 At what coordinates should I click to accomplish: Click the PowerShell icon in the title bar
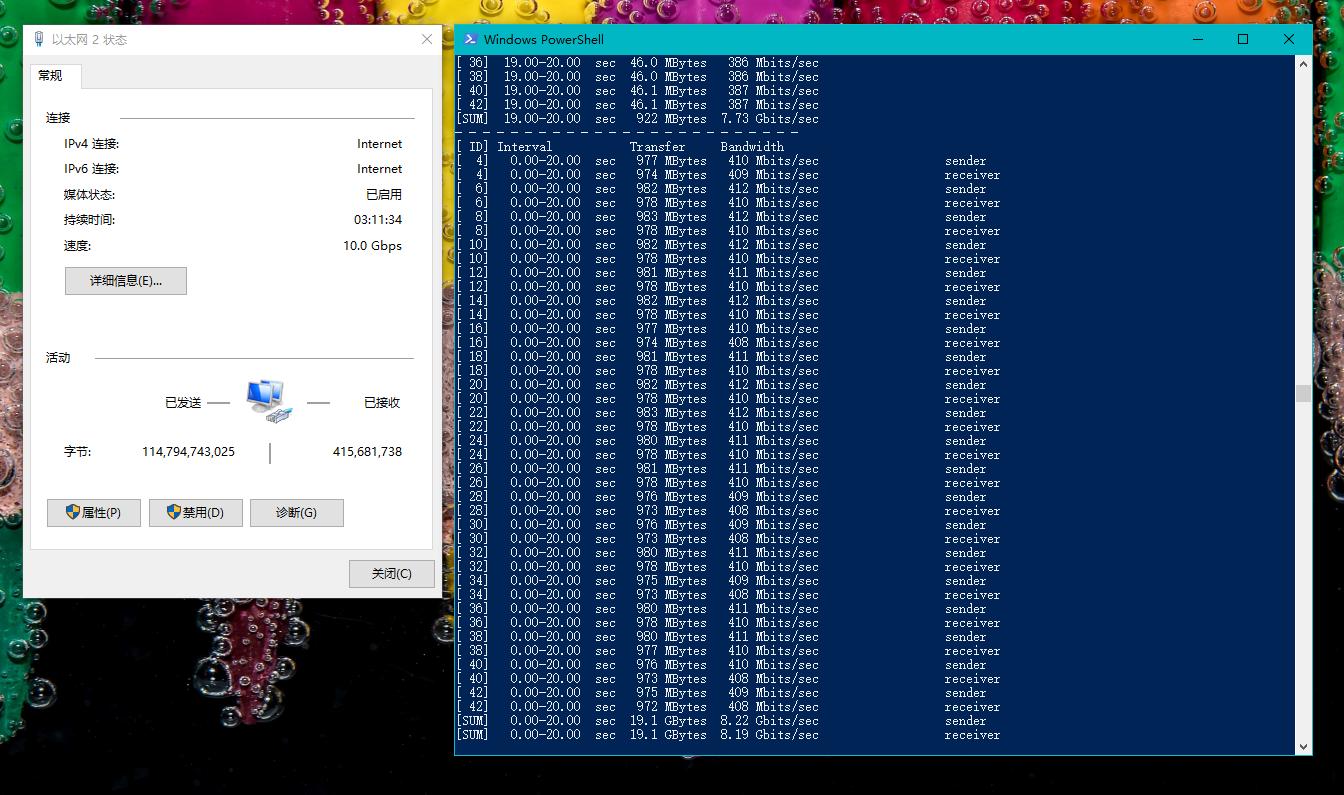[x=469, y=40]
